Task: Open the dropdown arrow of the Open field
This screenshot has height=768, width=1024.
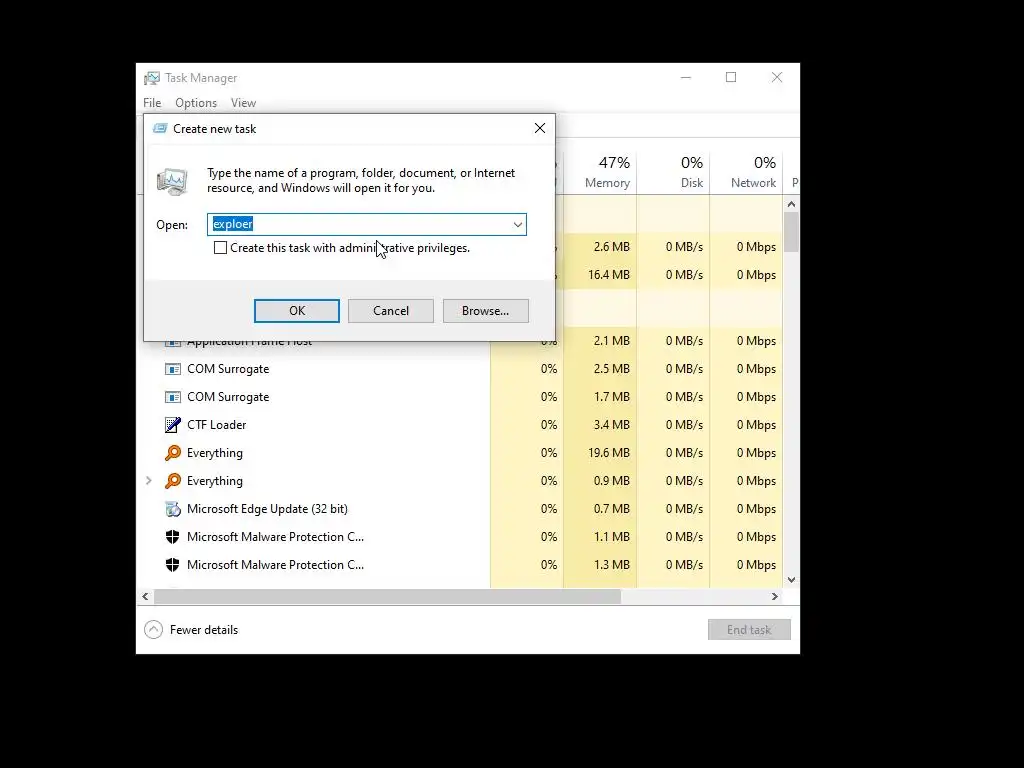Action: pyautogui.click(x=517, y=225)
